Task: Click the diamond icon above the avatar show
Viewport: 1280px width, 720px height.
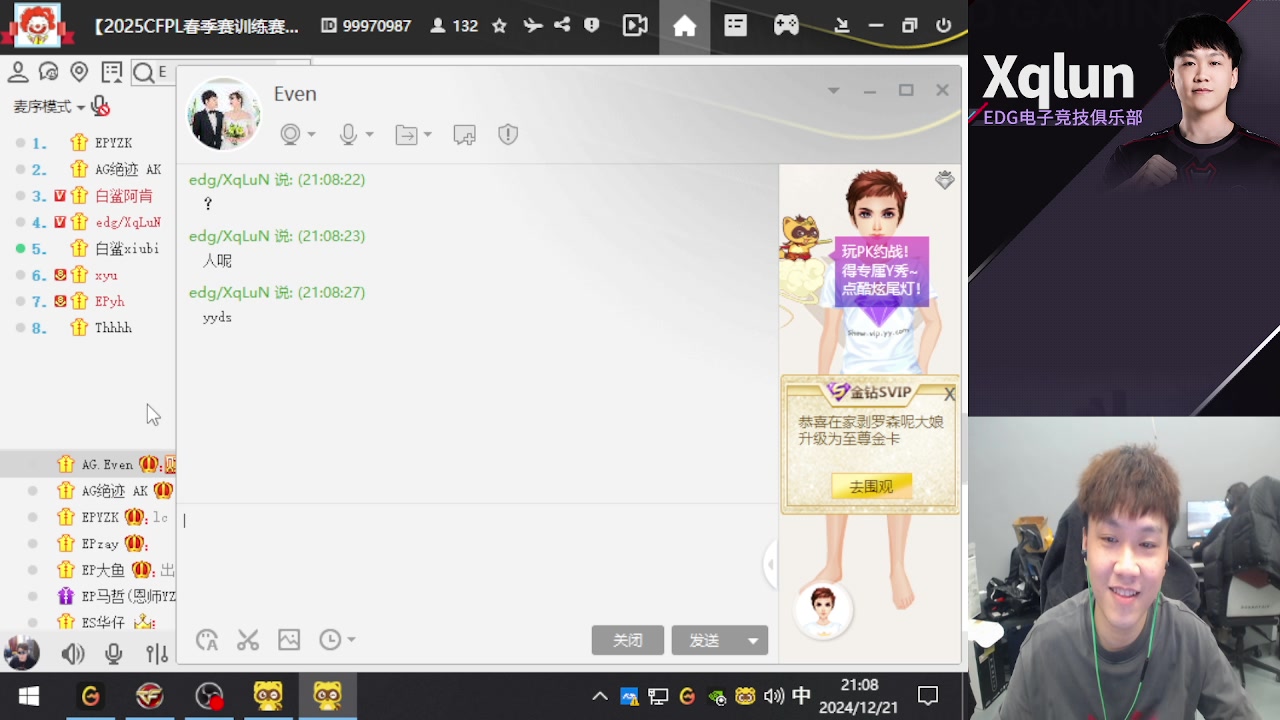Action: coord(944,180)
